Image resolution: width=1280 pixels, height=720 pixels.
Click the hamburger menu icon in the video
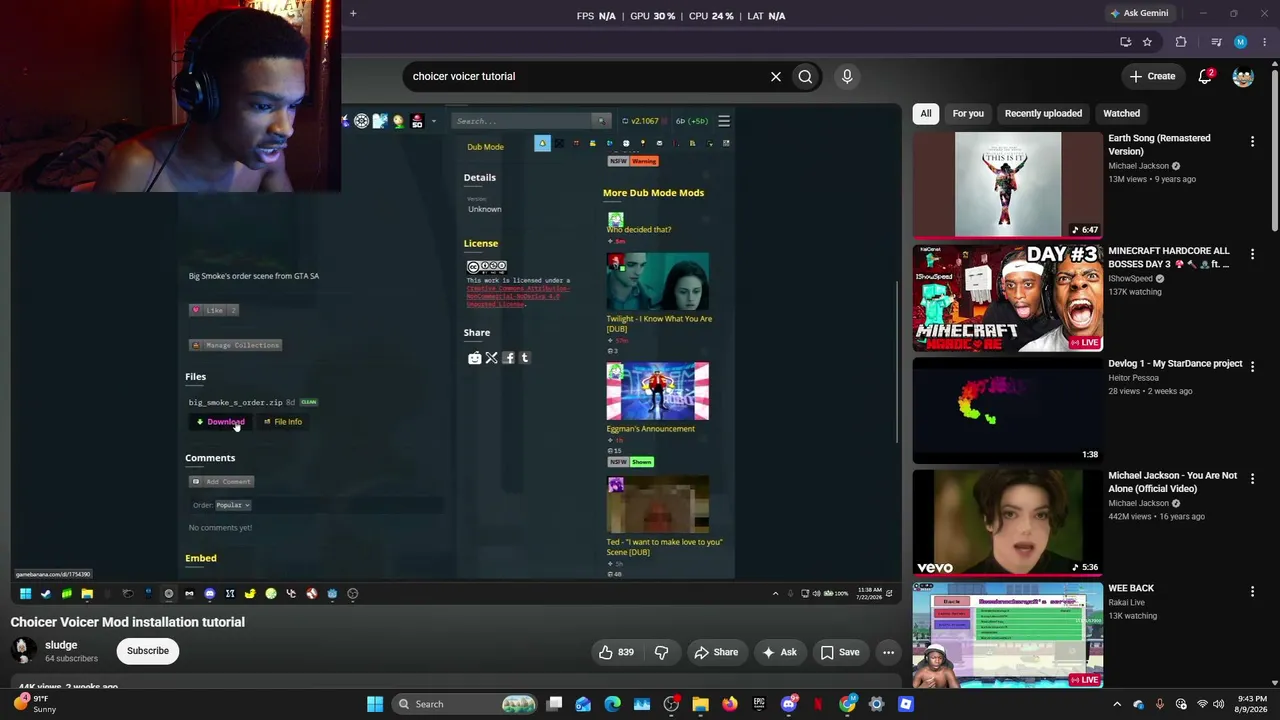point(724,121)
